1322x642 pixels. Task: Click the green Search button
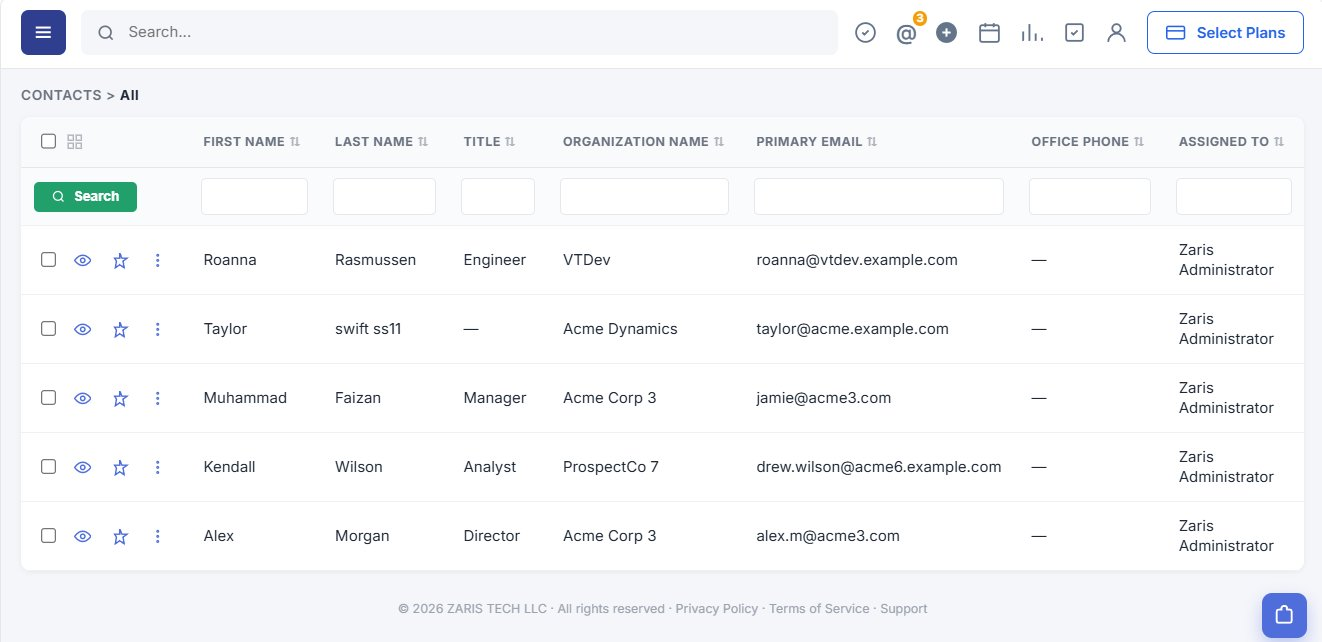coord(85,197)
